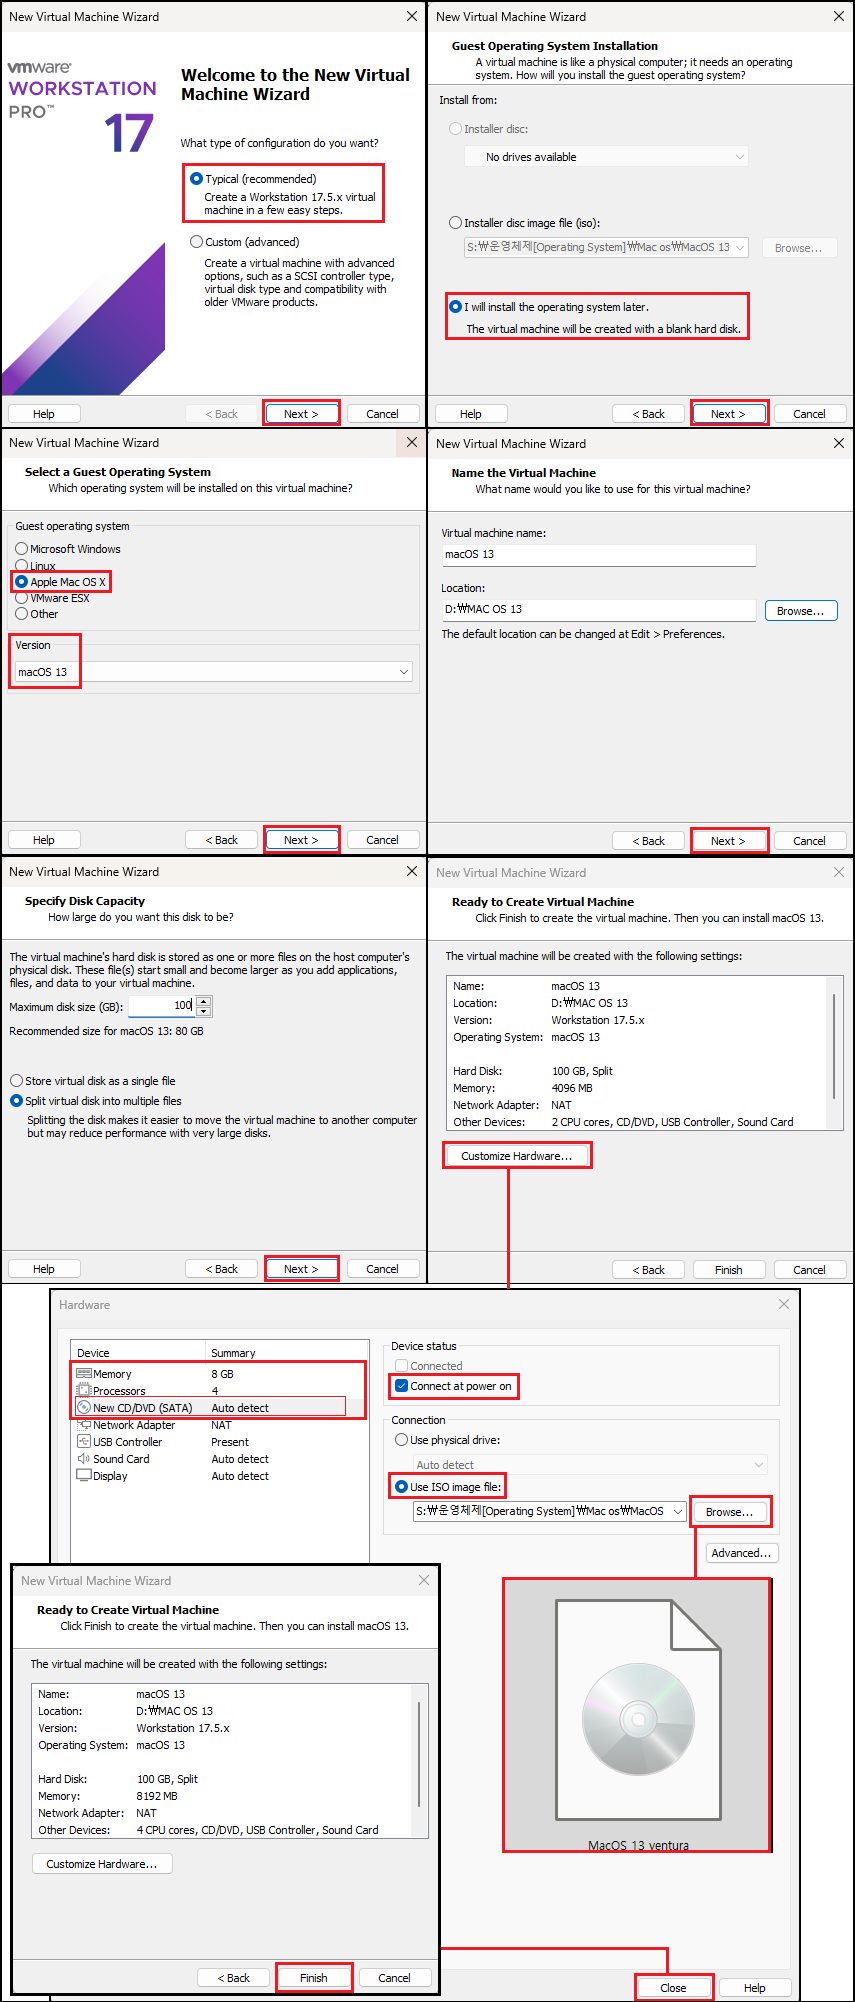Click the Device column header in Hardware

(139, 1353)
